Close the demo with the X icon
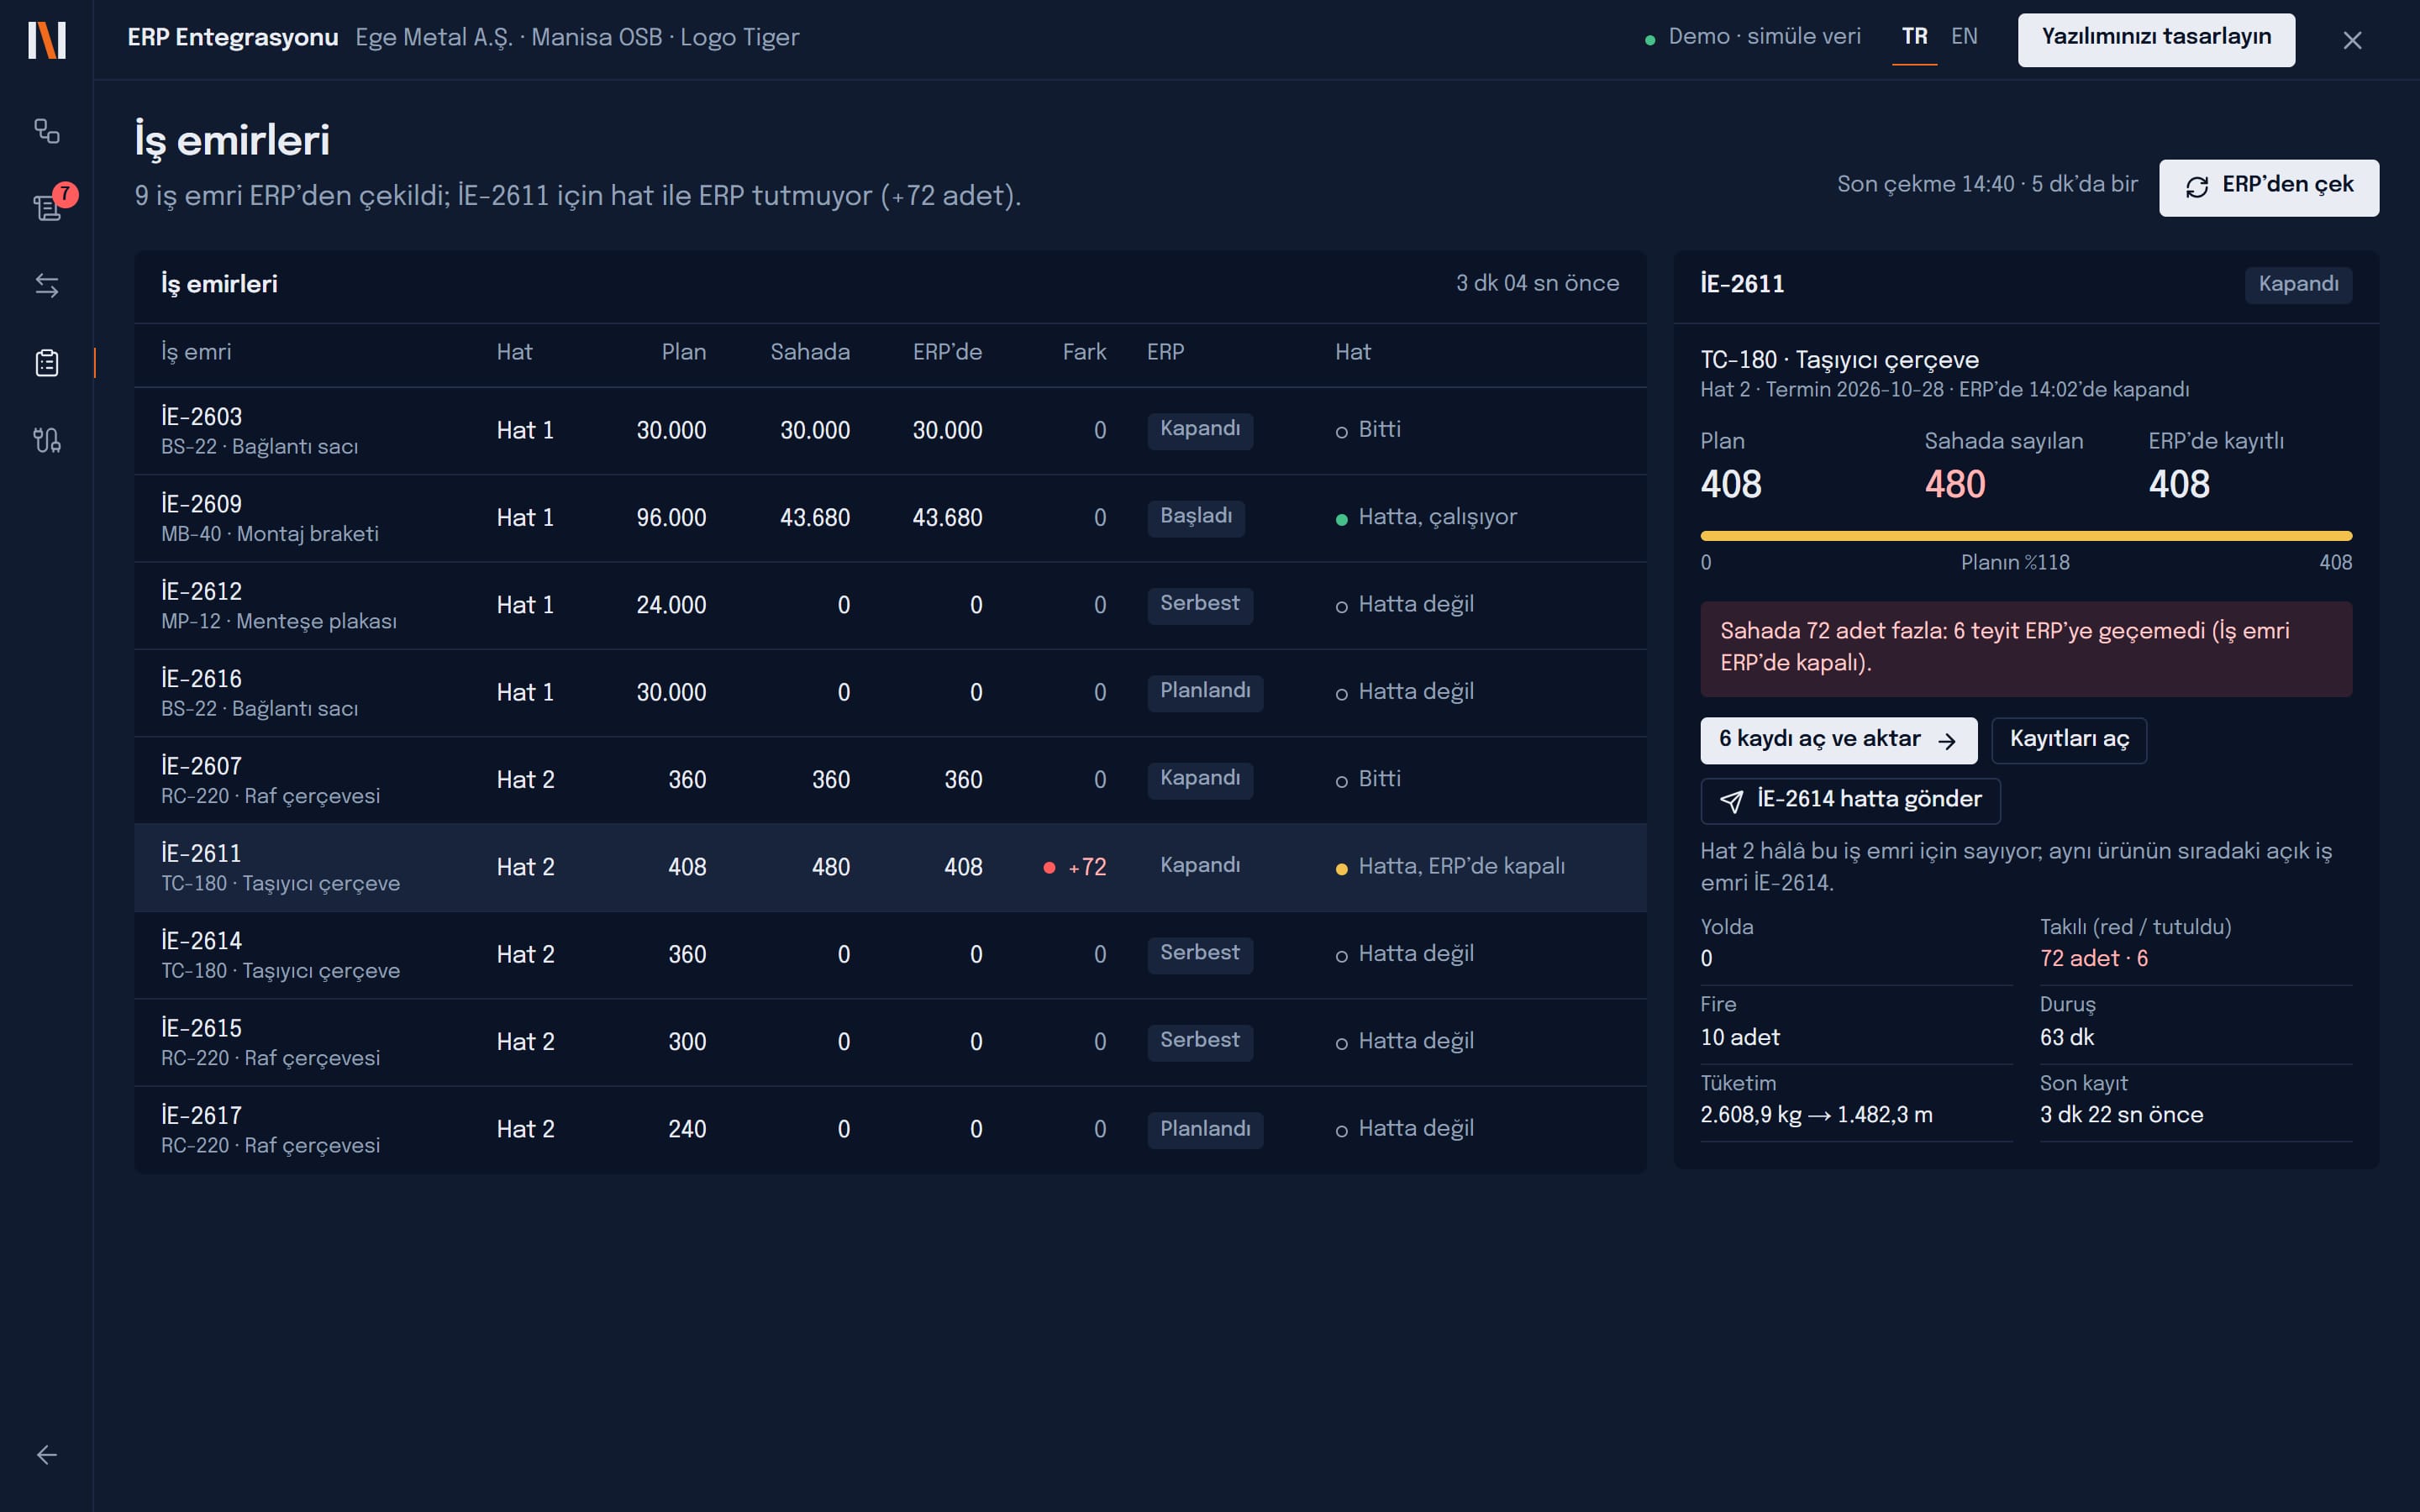The height and width of the screenshot is (1512, 2420). 2352,40
